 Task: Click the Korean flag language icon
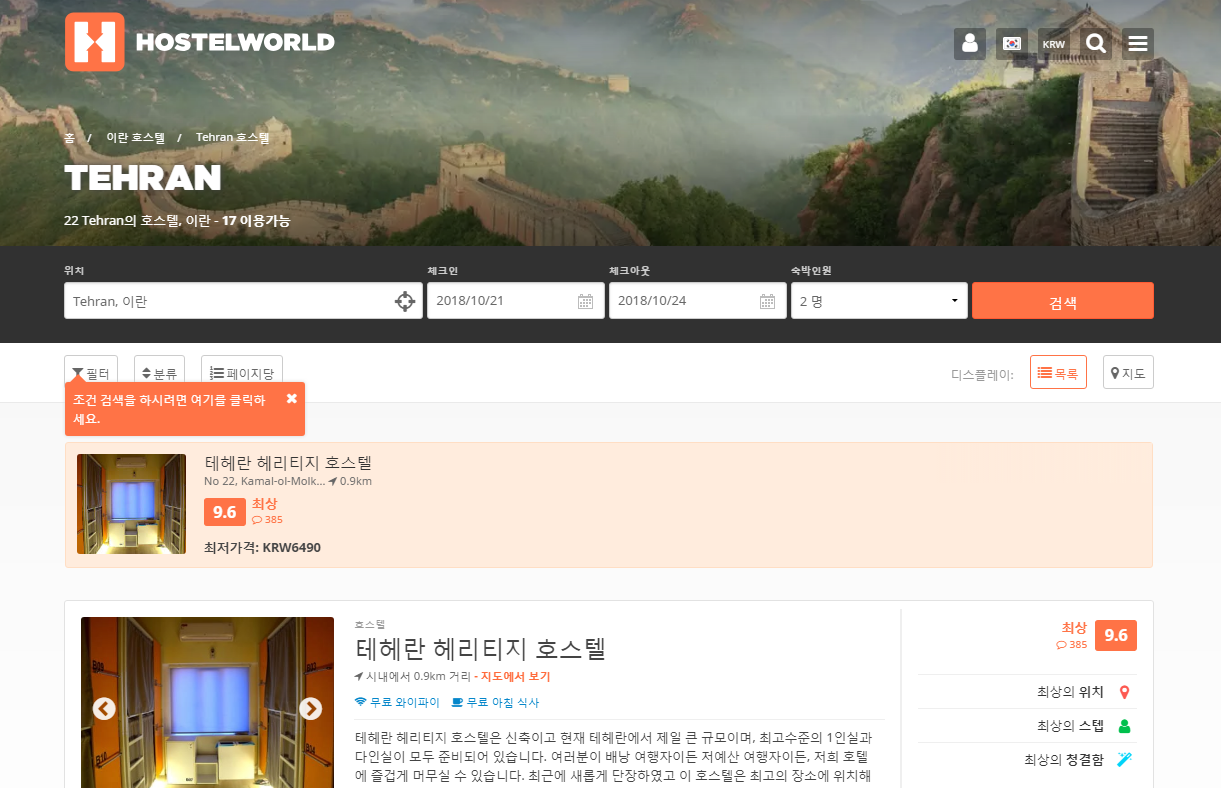click(1012, 43)
